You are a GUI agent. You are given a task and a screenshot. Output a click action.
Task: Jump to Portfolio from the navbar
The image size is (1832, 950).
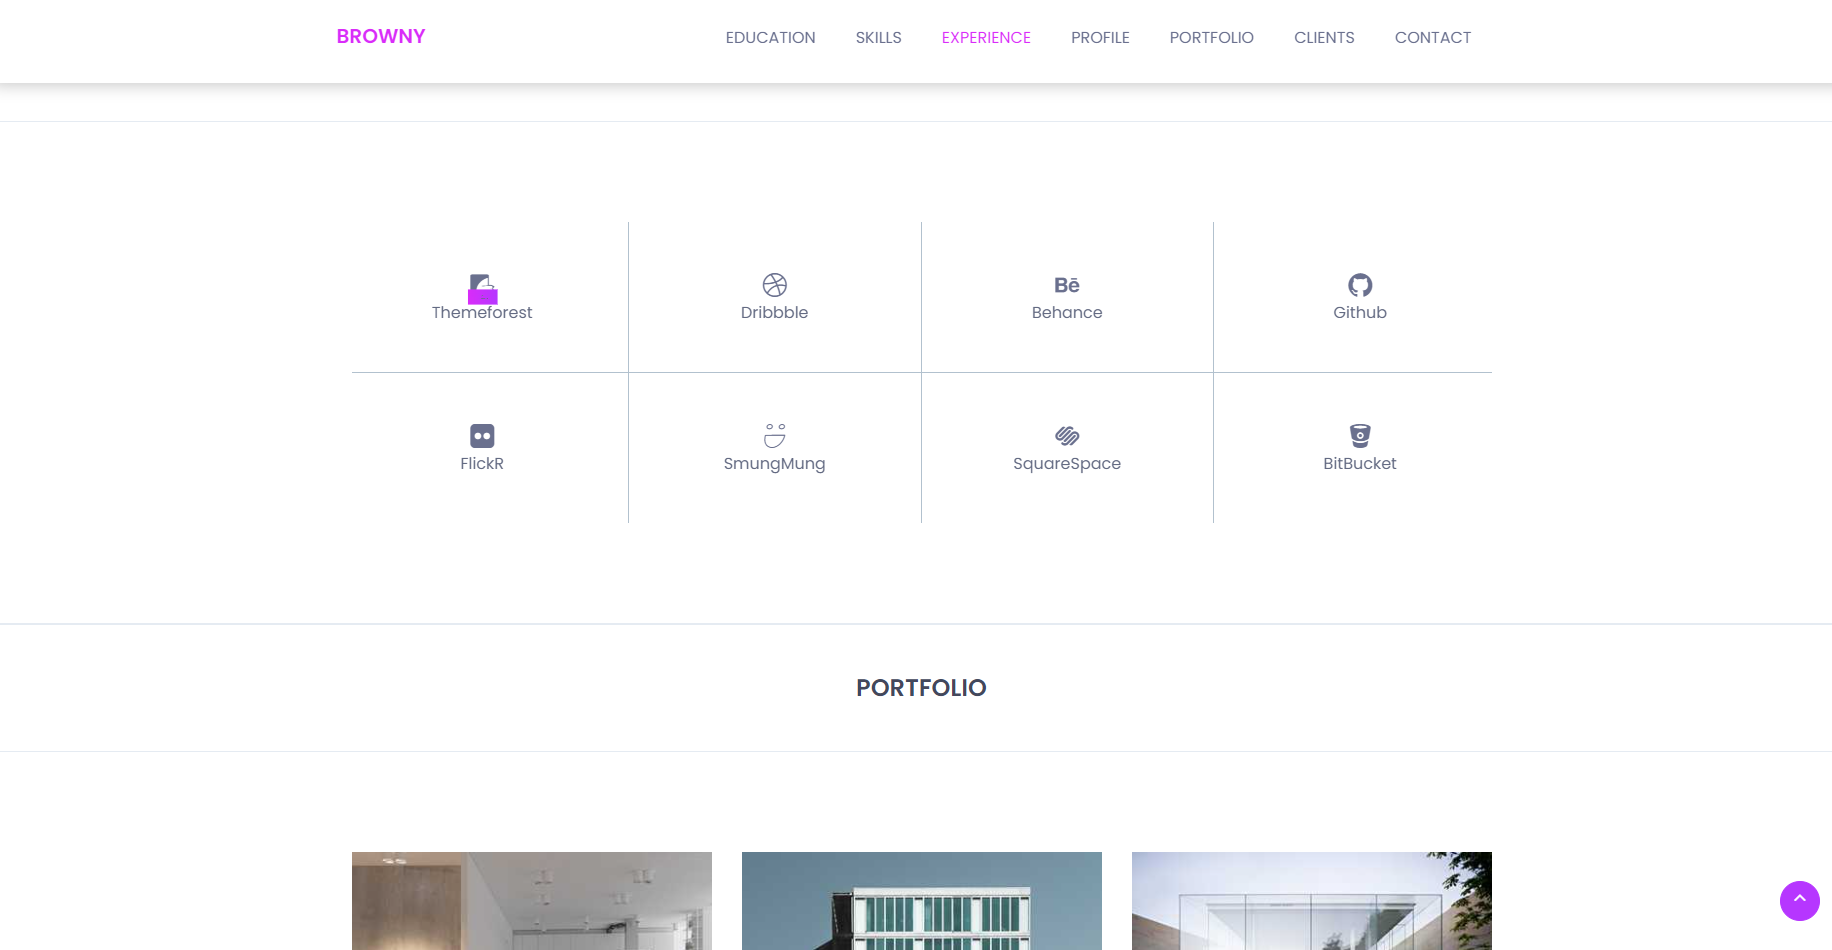tap(1212, 38)
